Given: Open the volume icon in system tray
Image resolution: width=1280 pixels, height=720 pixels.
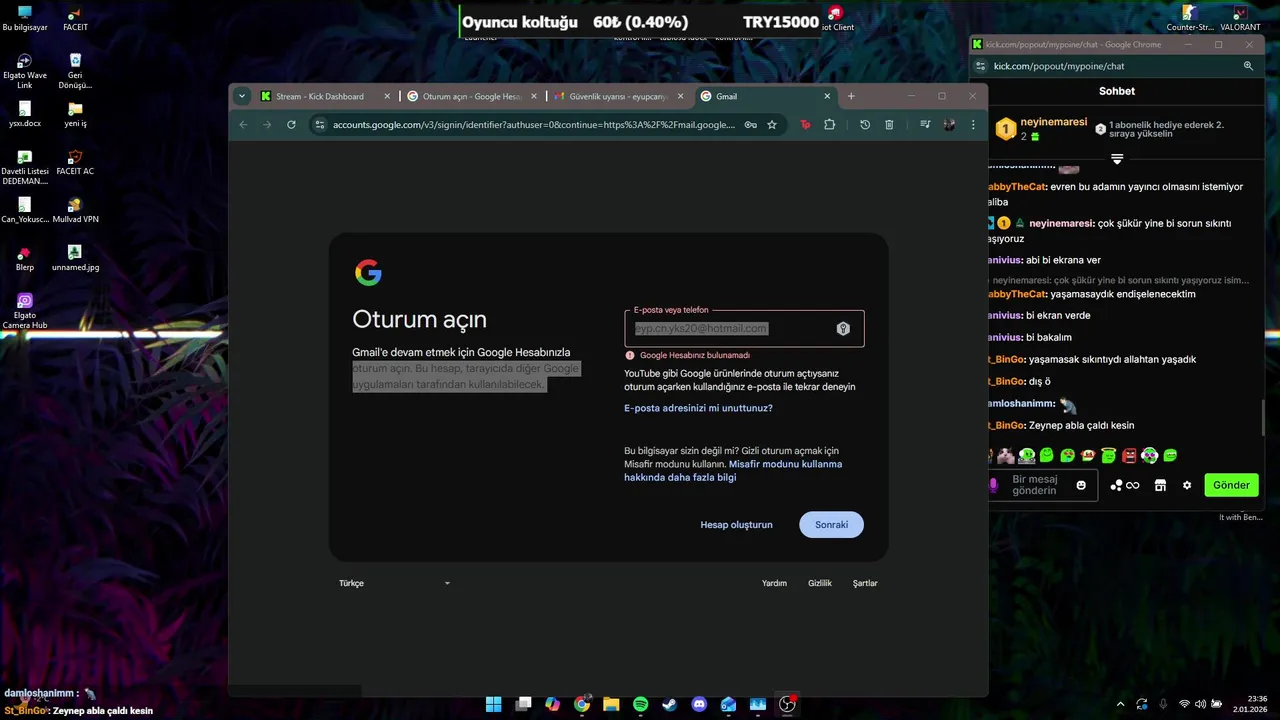Looking at the screenshot, I should pyautogui.click(x=1200, y=704).
